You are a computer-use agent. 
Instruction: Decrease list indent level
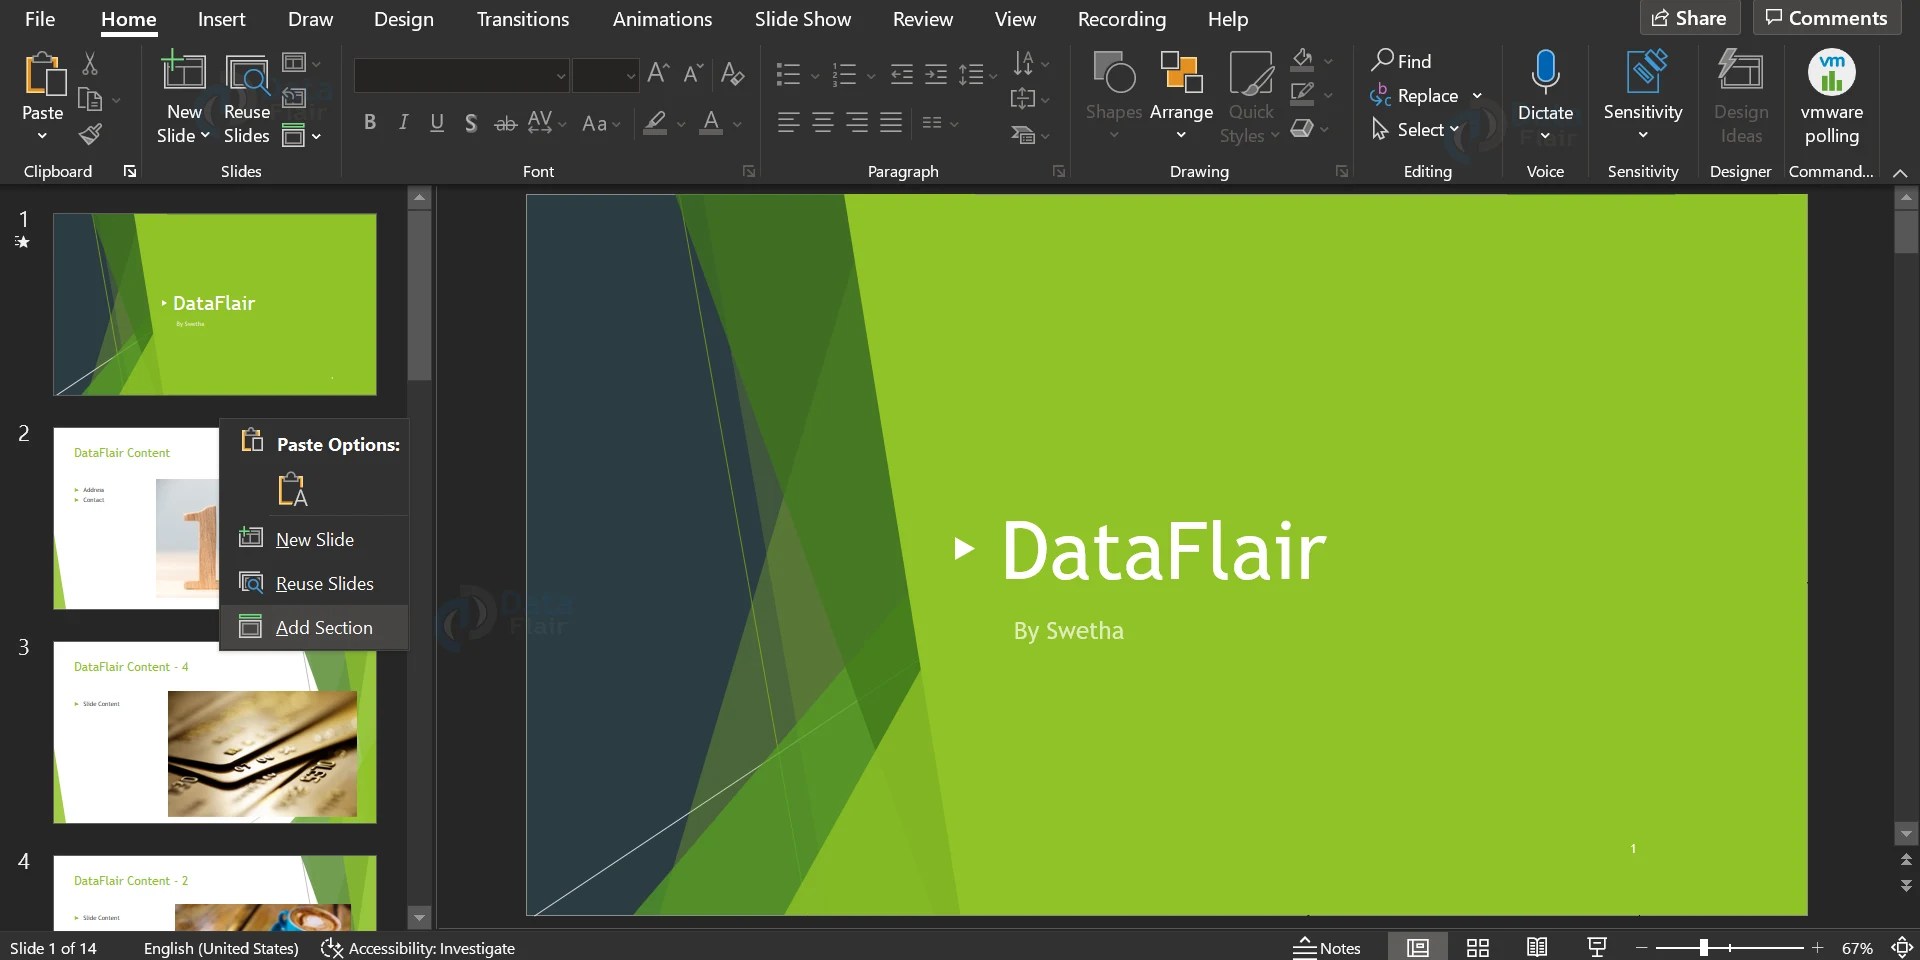pos(902,73)
